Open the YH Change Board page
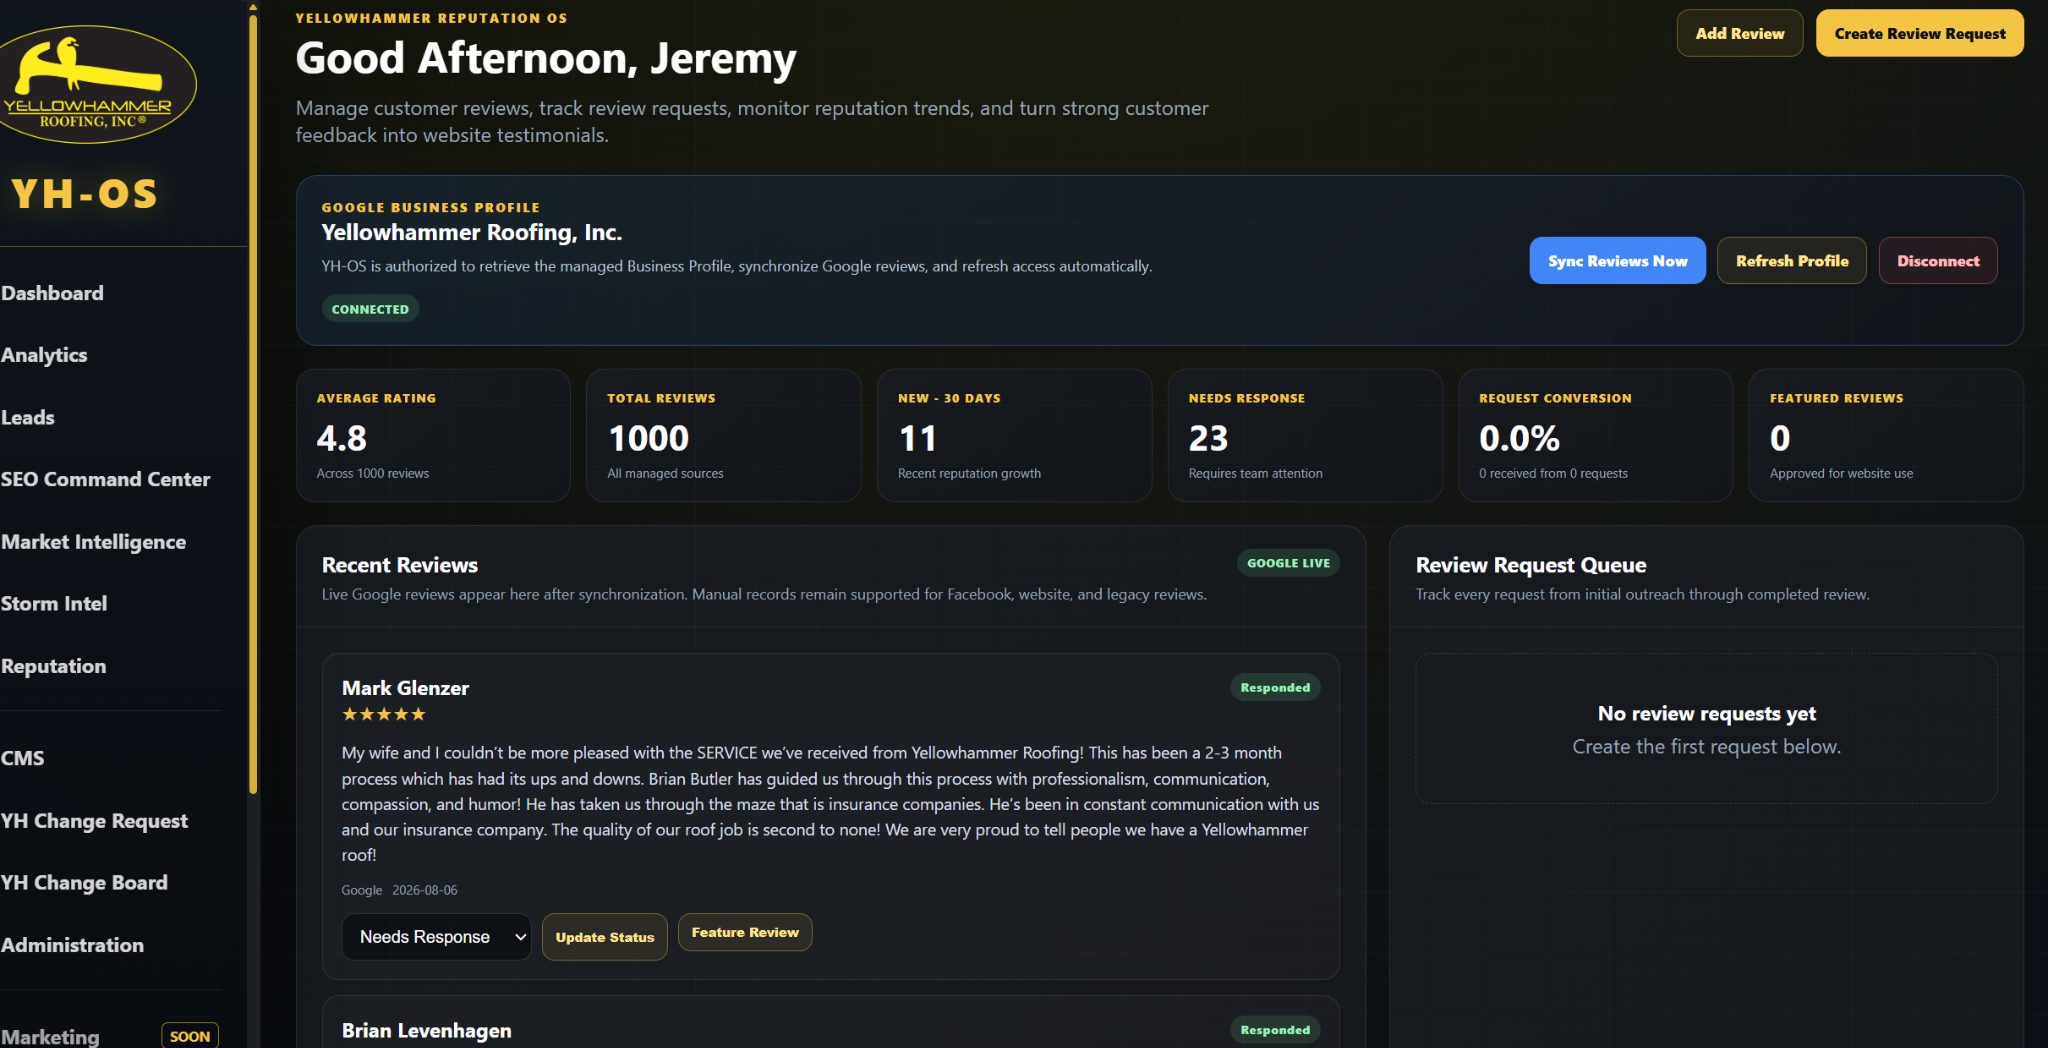This screenshot has width=2048, height=1048. tap(84, 883)
